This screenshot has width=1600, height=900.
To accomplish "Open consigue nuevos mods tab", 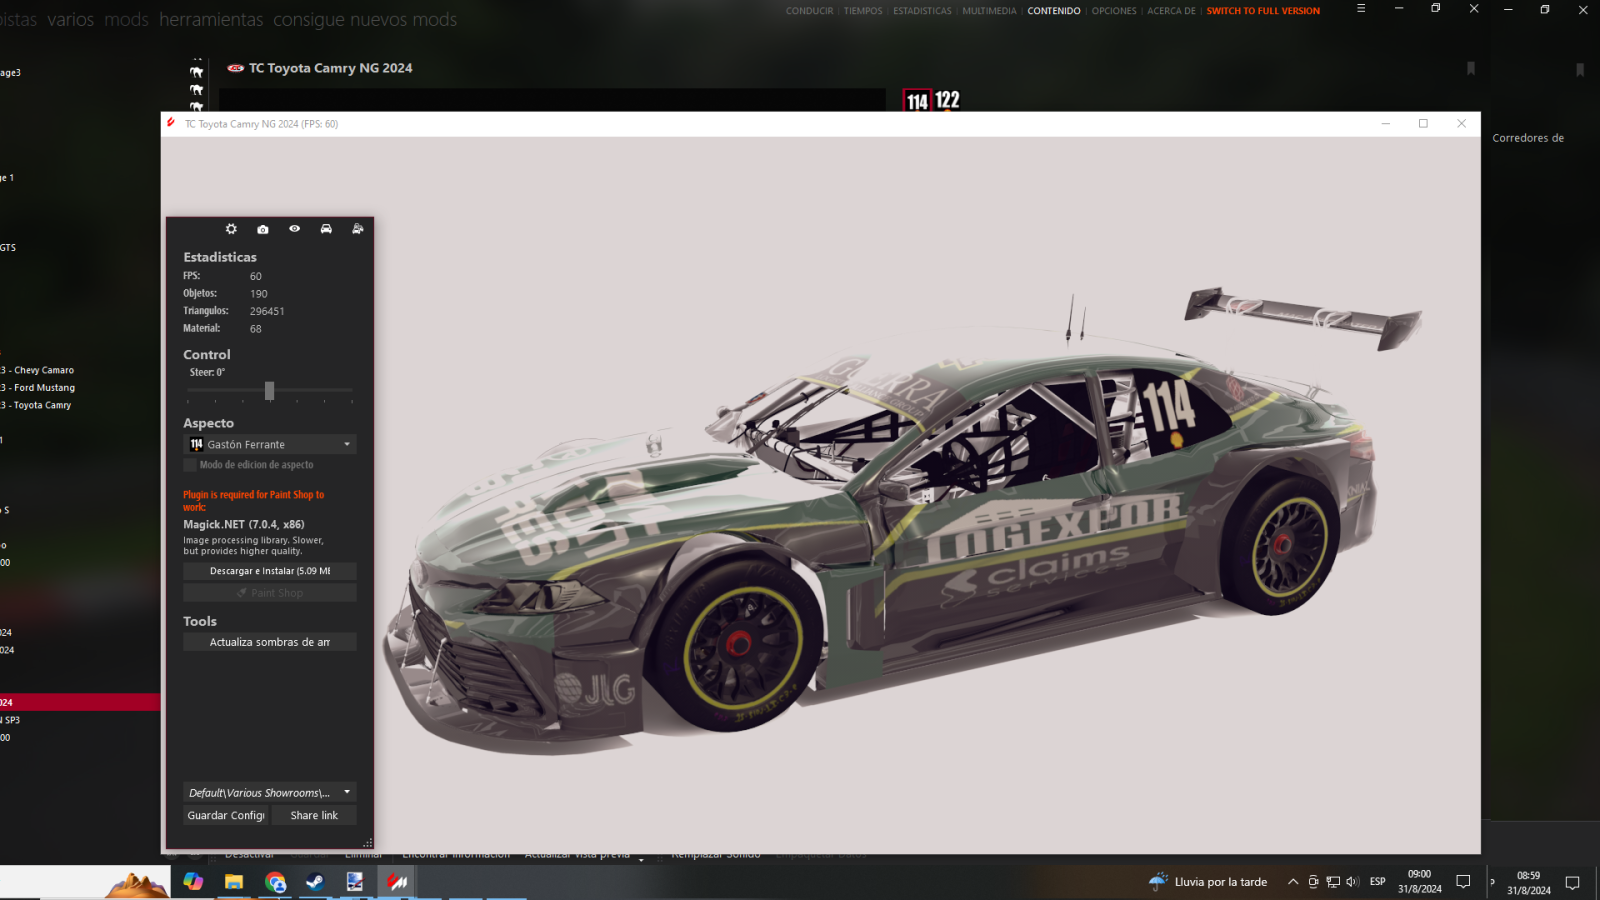I will click(365, 19).
